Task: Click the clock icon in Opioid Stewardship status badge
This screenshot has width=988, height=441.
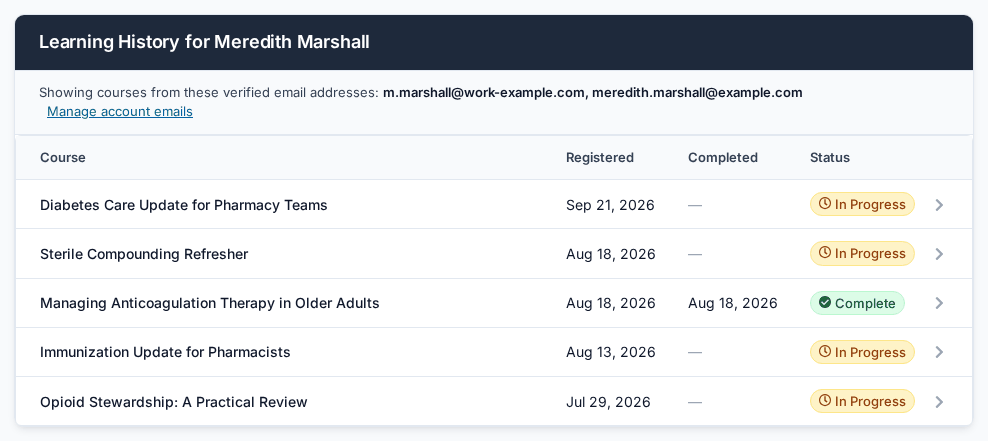Action: (x=825, y=401)
